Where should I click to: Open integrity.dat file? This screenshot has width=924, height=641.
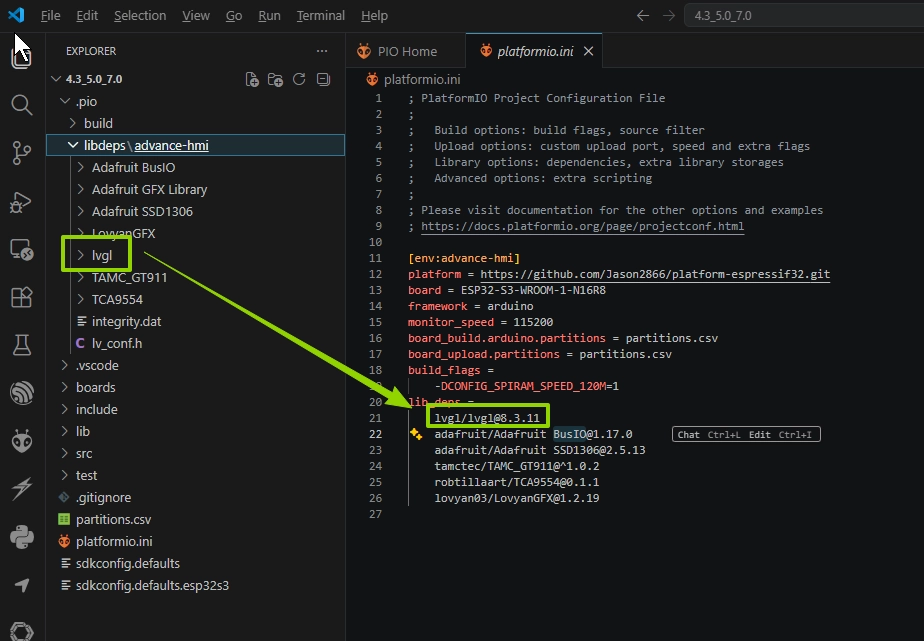click(x=194, y=321)
